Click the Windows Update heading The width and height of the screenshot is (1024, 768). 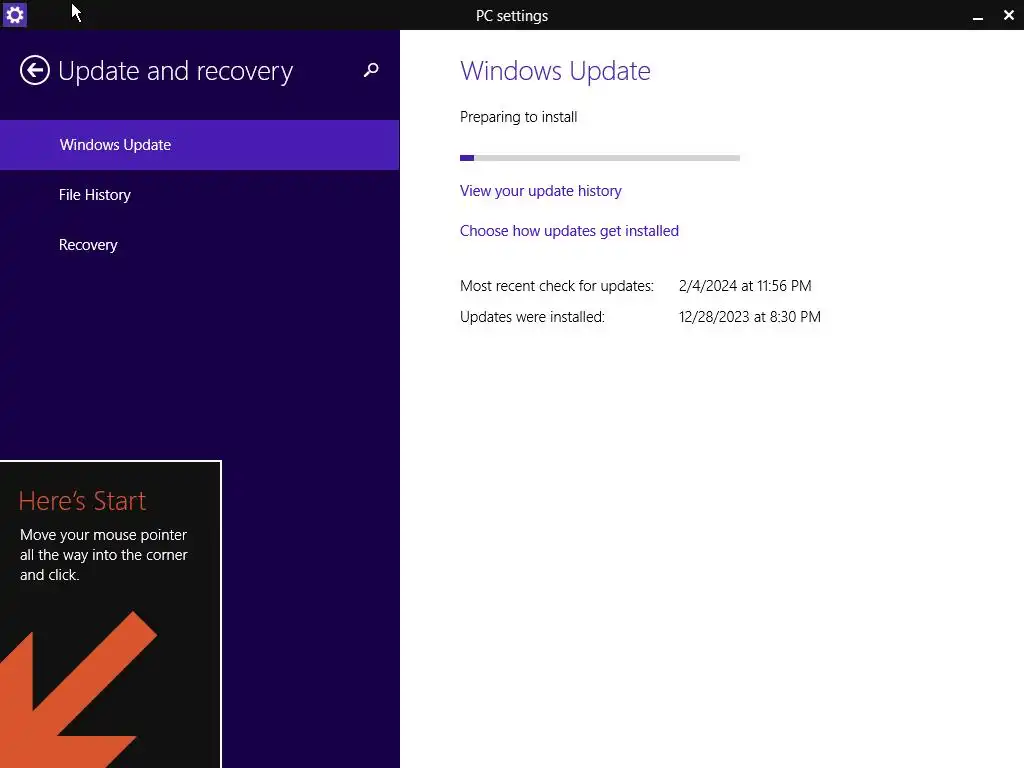555,71
